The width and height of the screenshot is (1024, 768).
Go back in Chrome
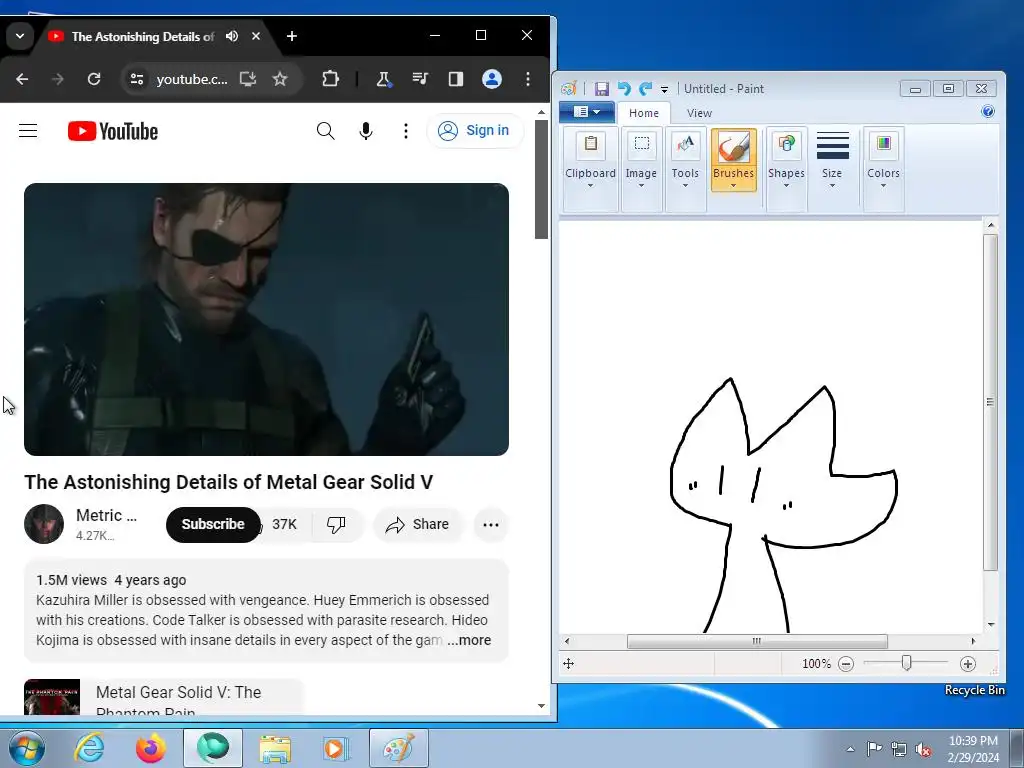point(22,79)
